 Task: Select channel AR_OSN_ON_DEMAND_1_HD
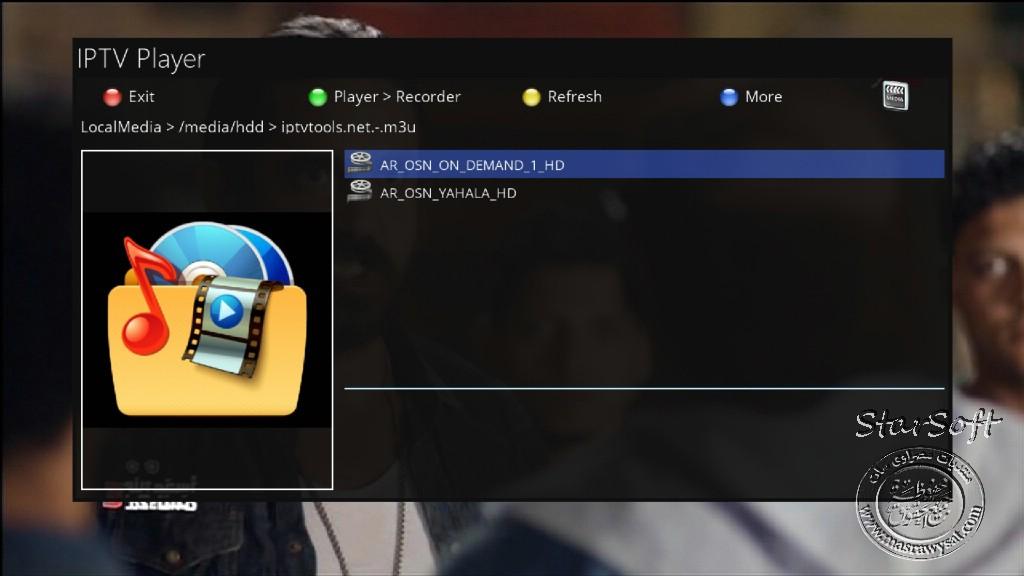[644, 164]
